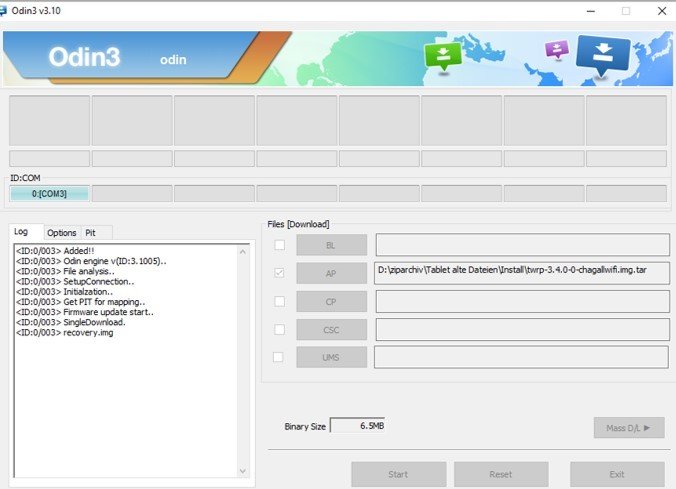Select the 0:[COM3] port slot
676x489 pixels.
tap(49, 194)
